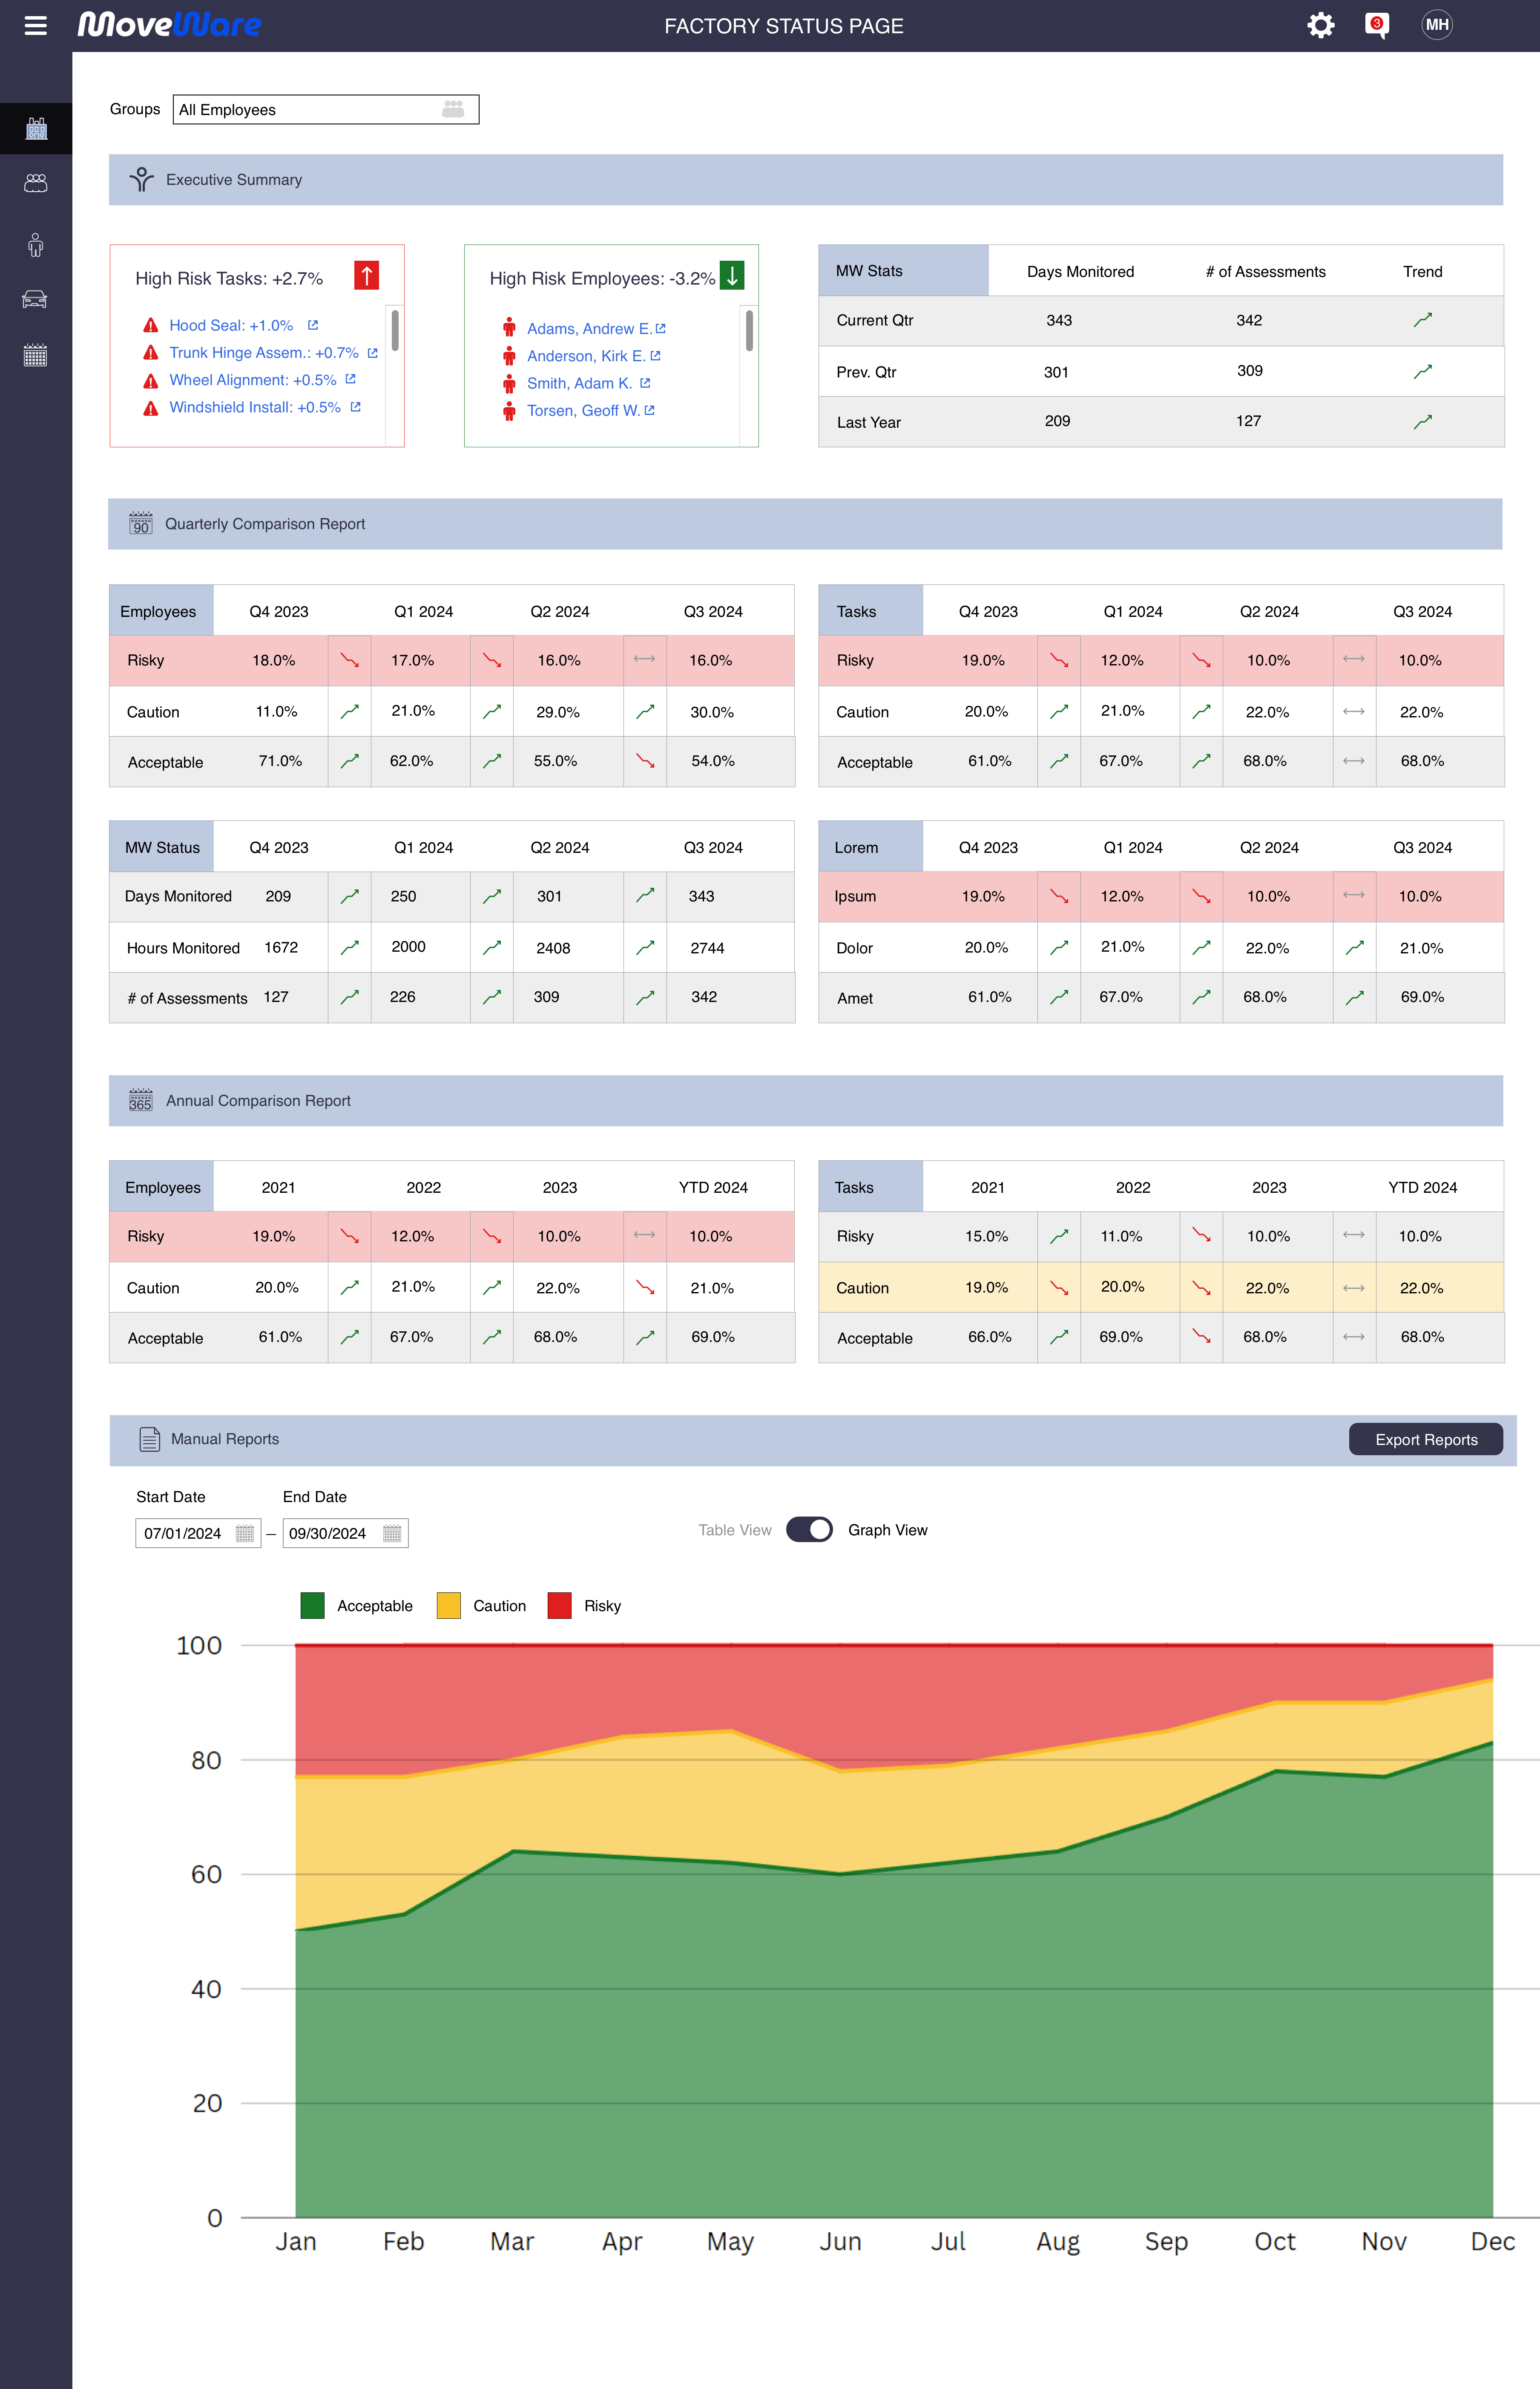Open the hamburger navigation menu
The image size is (1540, 2389).
36,25
